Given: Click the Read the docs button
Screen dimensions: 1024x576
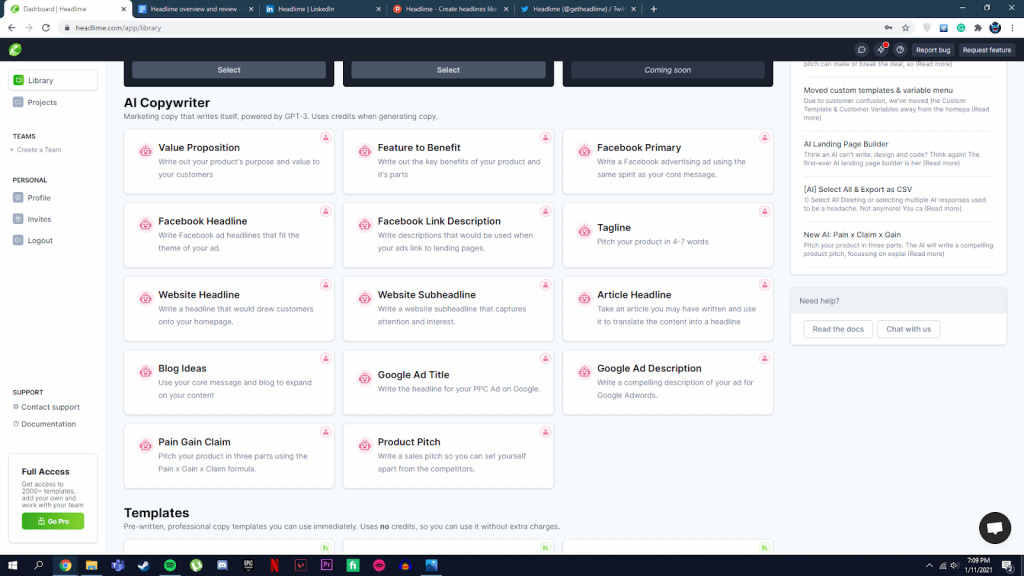Looking at the screenshot, I should click(838, 329).
